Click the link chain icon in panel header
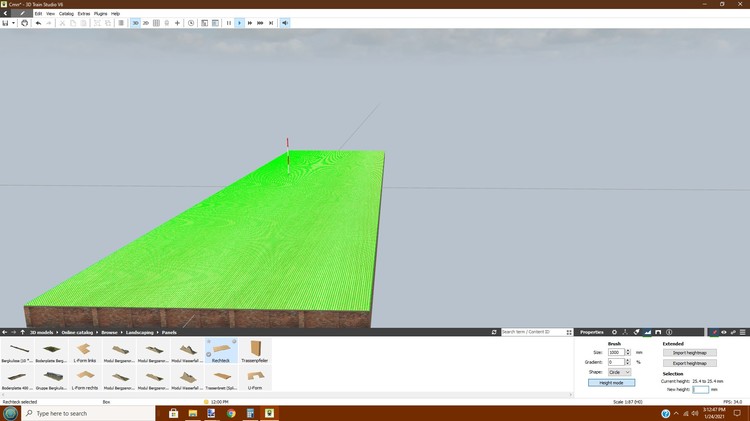750x421 pixels. [x=733, y=332]
